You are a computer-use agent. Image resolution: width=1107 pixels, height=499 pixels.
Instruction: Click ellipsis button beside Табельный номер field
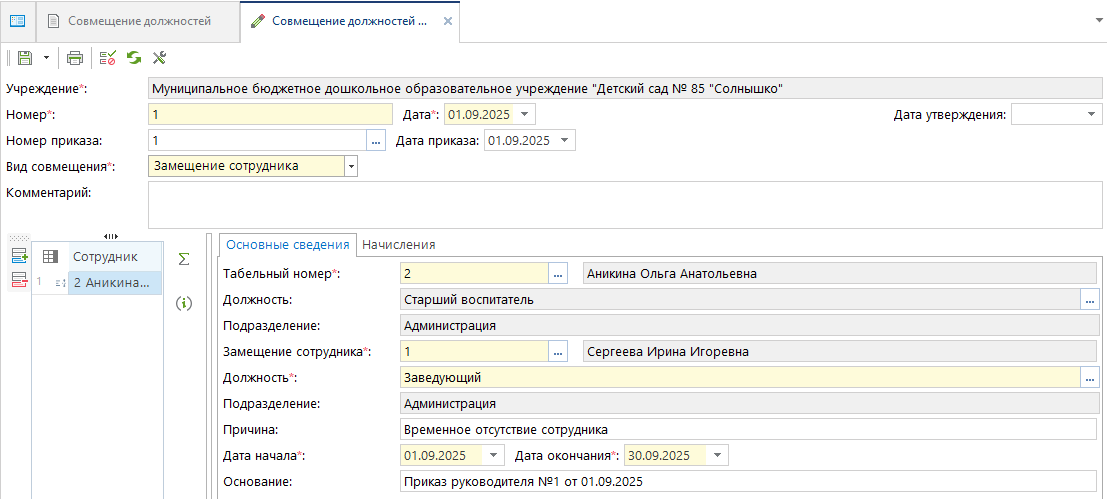click(559, 273)
